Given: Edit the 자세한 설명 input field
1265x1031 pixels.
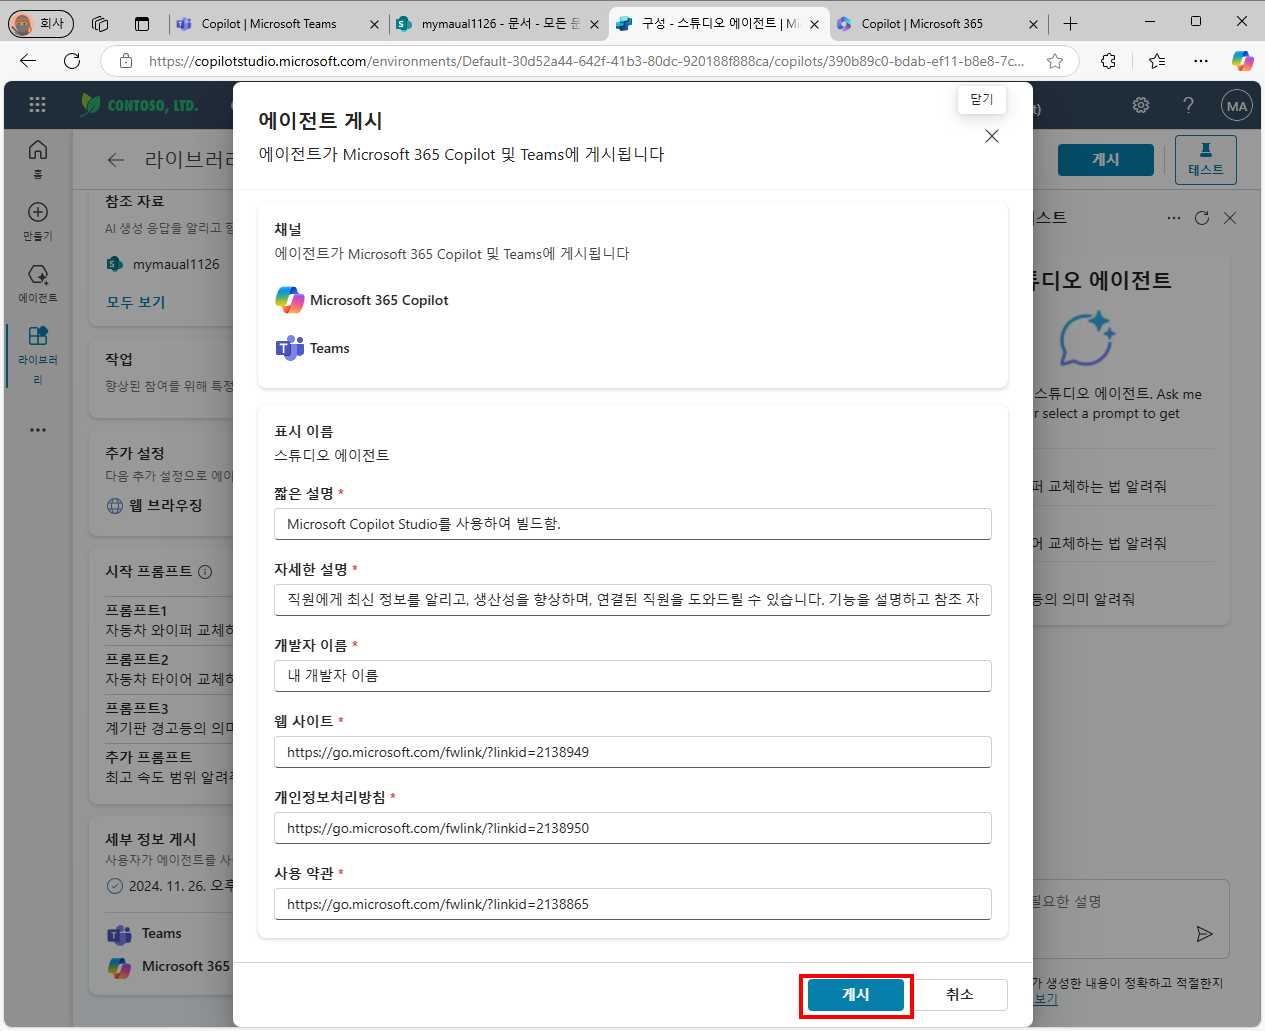Looking at the screenshot, I should tap(633, 600).
